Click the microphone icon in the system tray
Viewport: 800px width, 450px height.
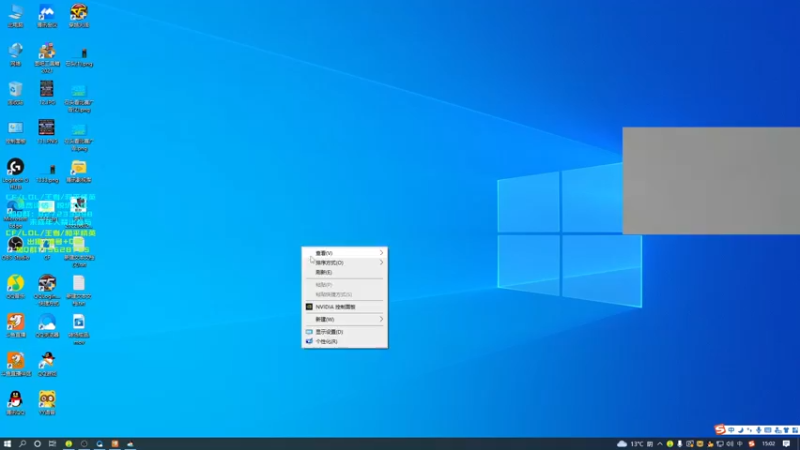680,444
